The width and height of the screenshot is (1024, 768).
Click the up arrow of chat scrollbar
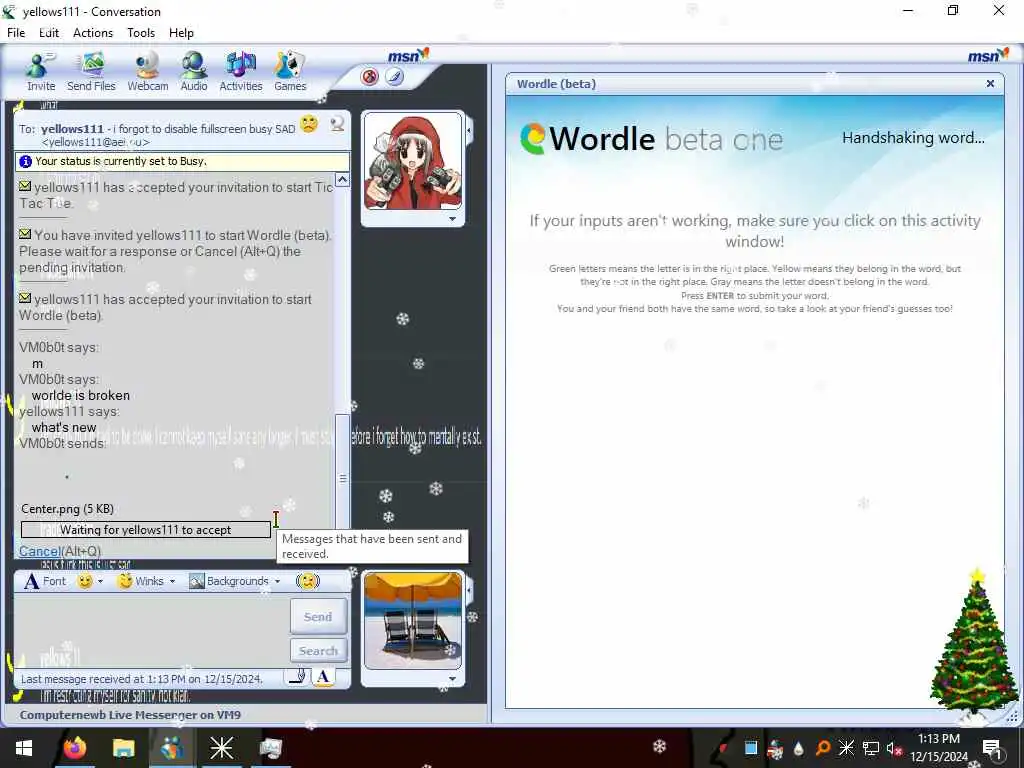pos(342,180)
